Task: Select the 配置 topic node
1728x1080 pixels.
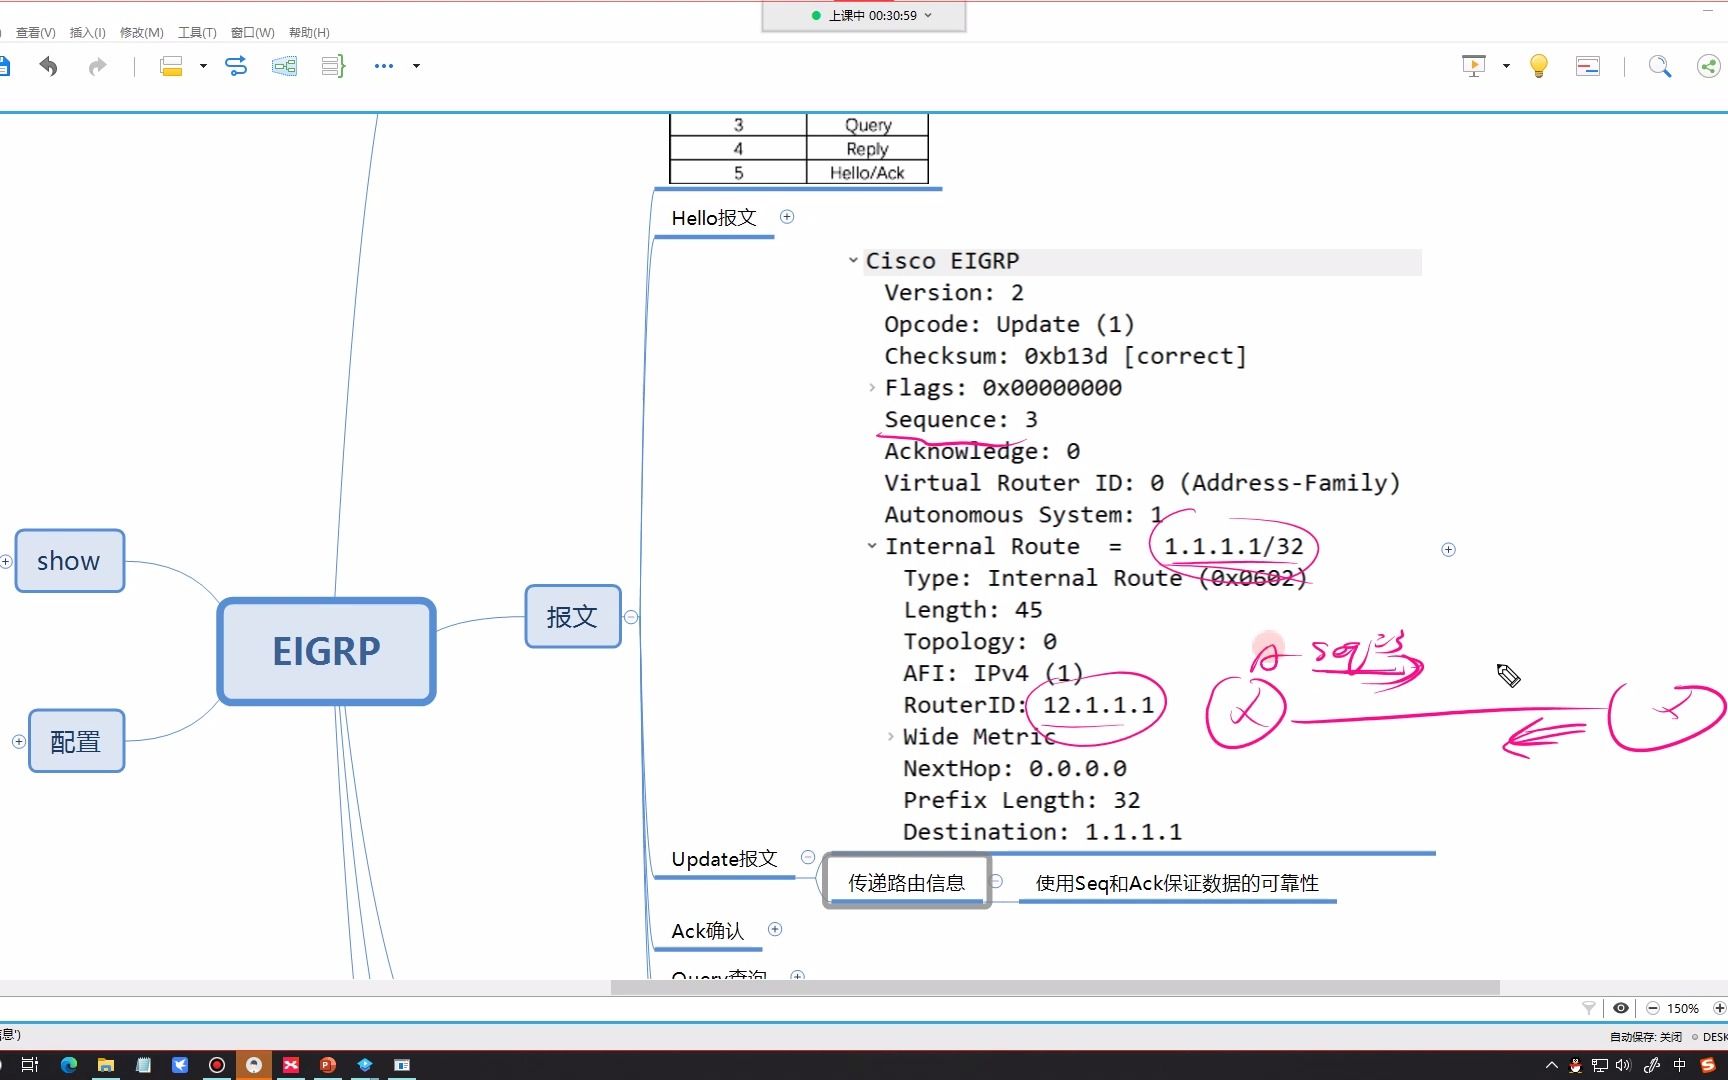Action: tap(76, 741)
